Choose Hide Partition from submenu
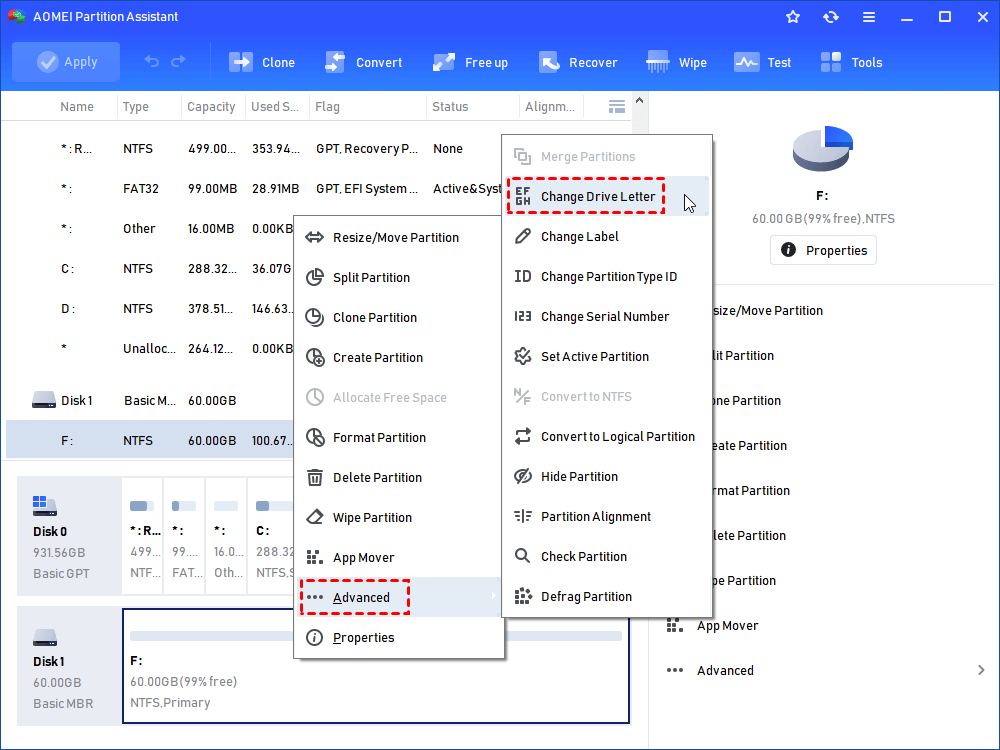Screen dimensions: 1000x750 click(x=578, y=477)
